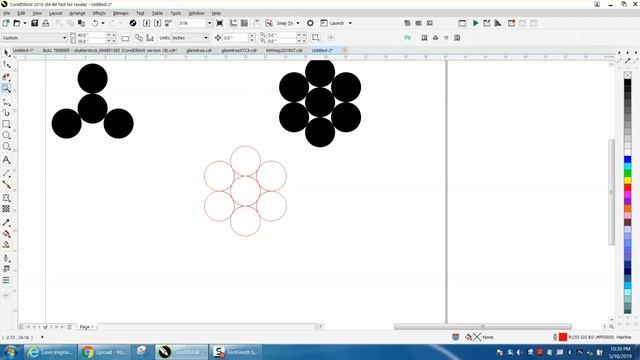Run the macro with the green play button
This screenshot has height=360, width=640.
476,23
